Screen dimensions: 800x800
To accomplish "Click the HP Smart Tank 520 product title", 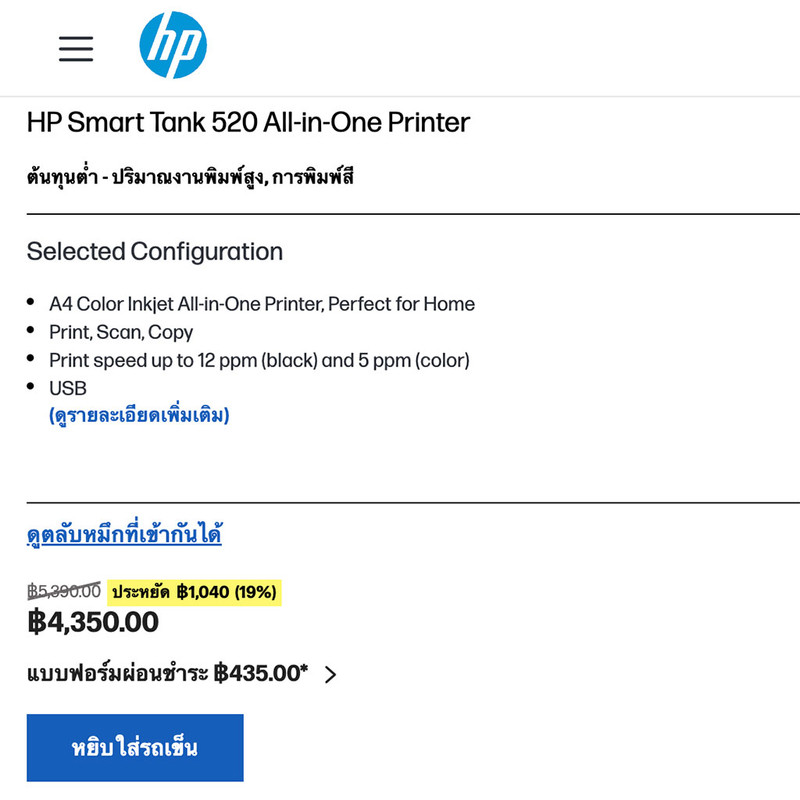I will tap(248, 122).
